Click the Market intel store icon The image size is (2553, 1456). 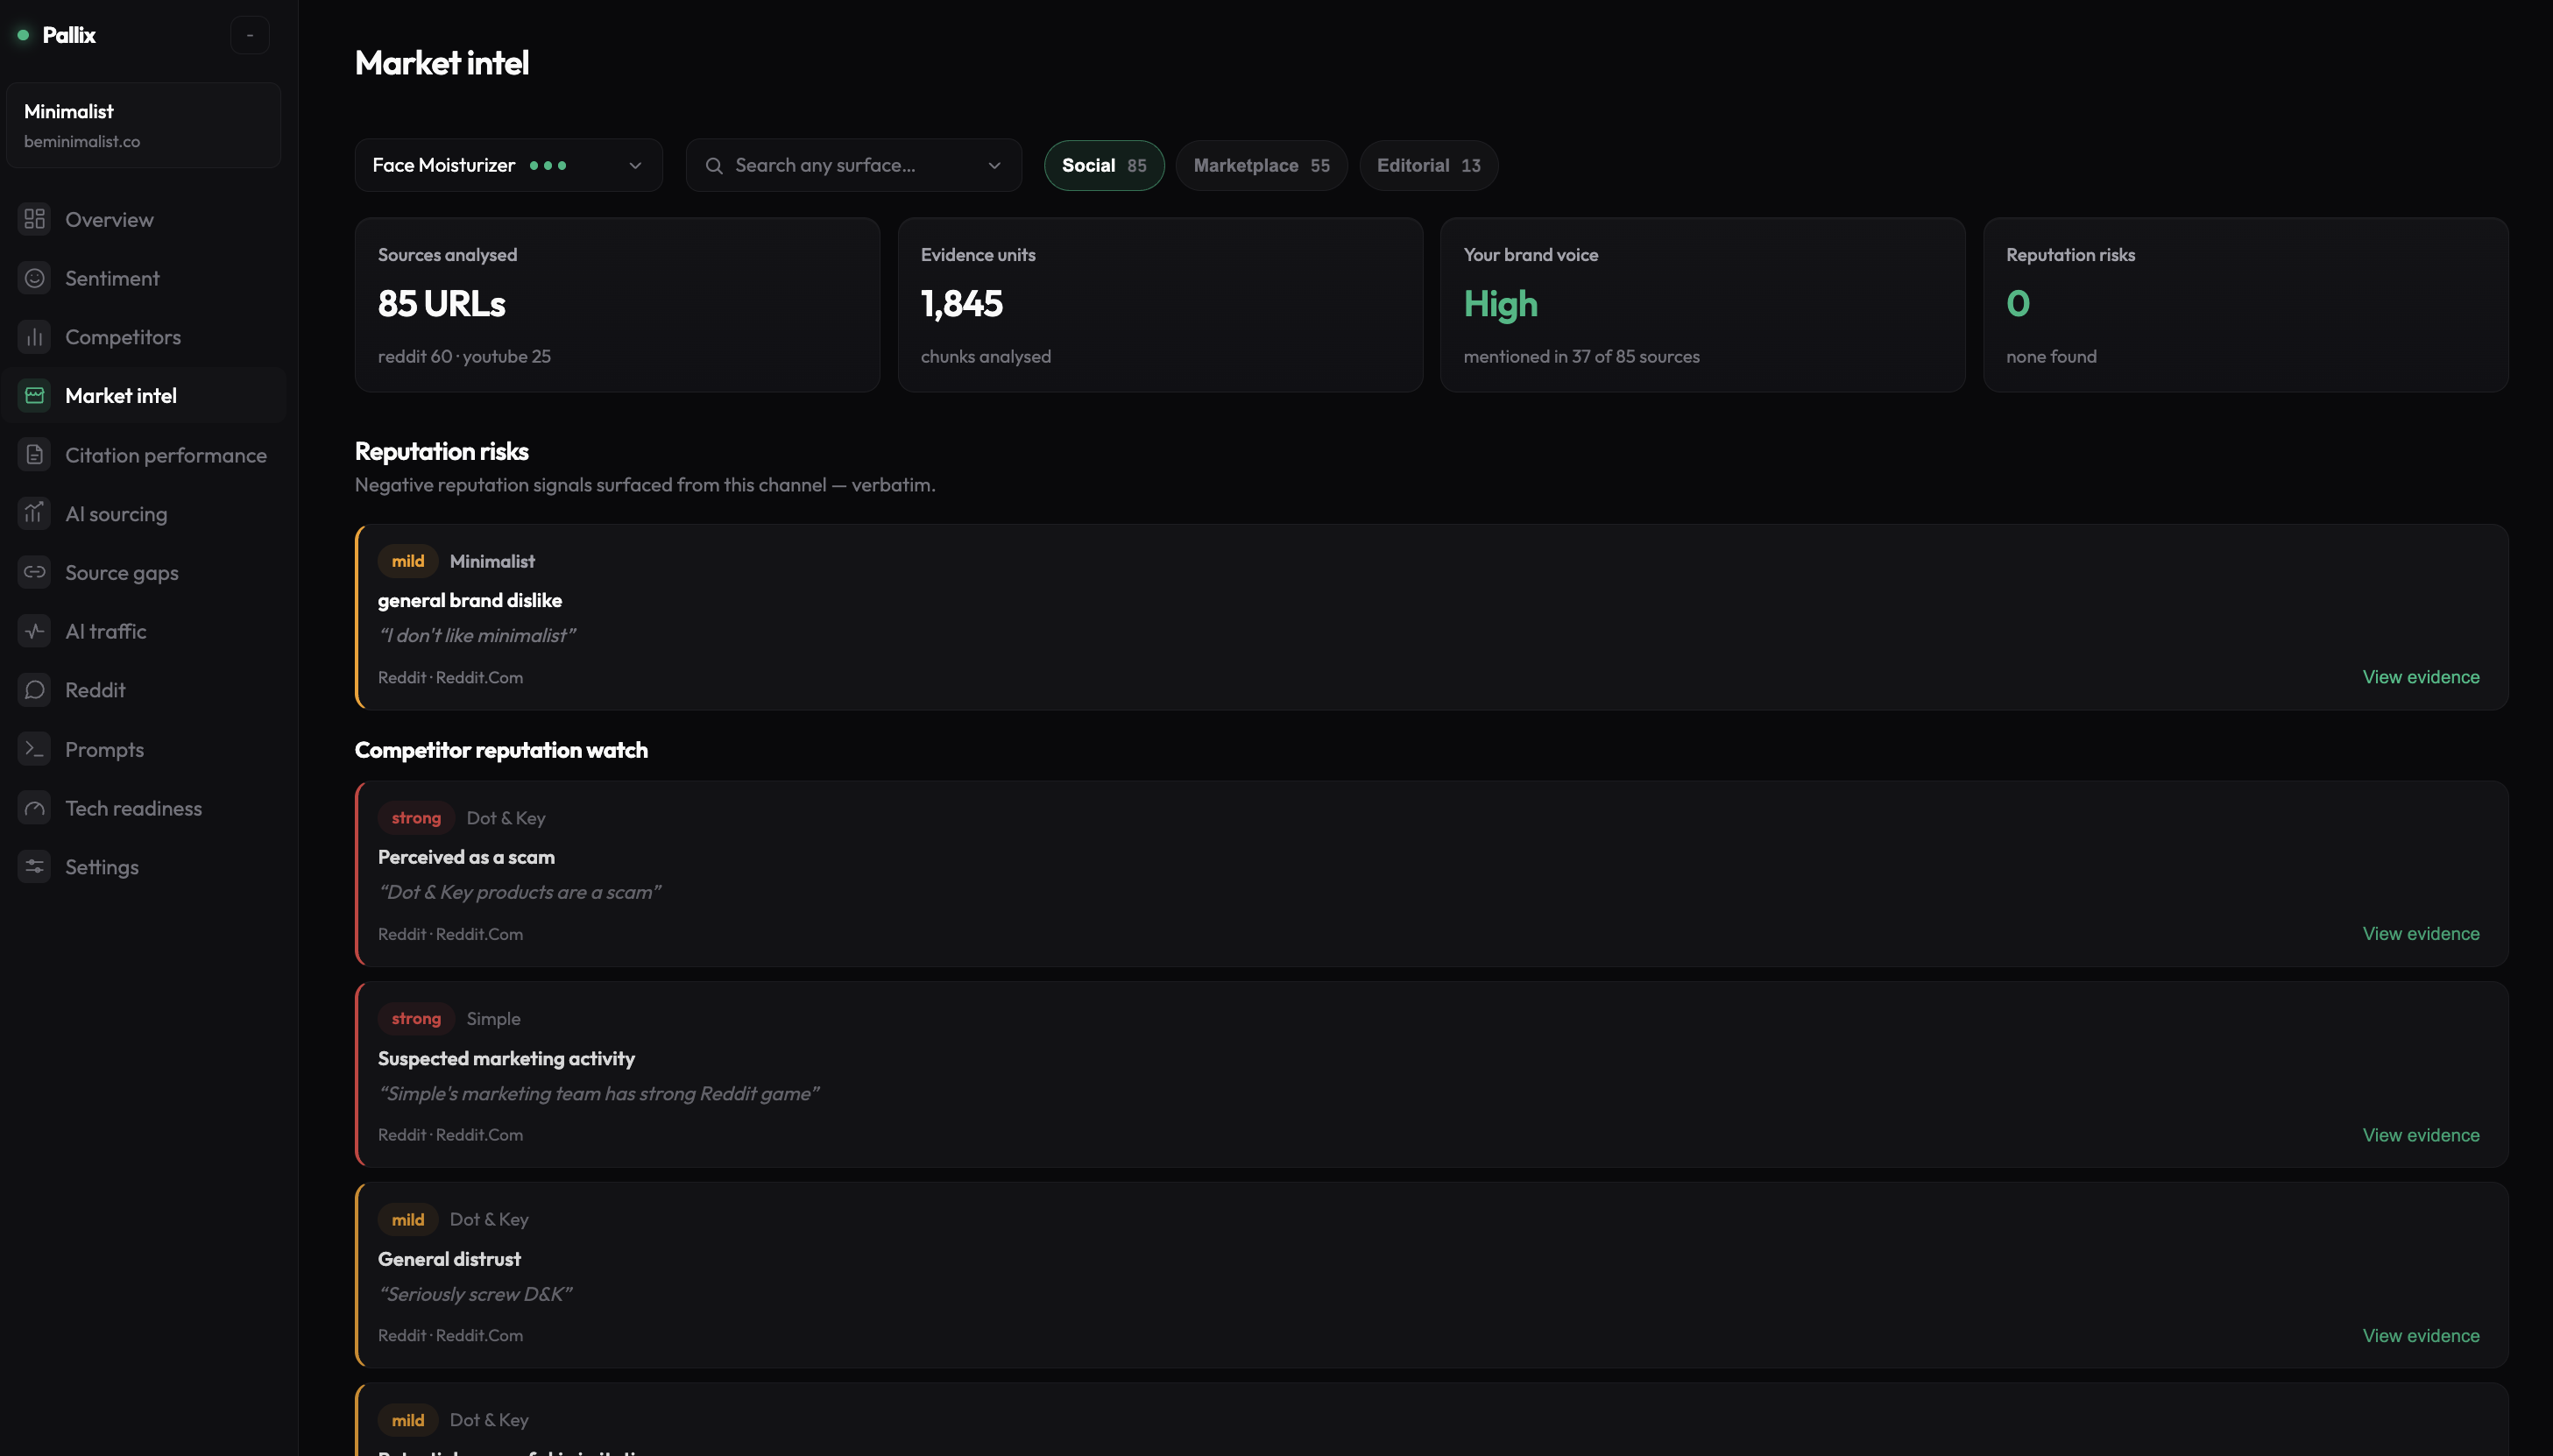point(35,395)
